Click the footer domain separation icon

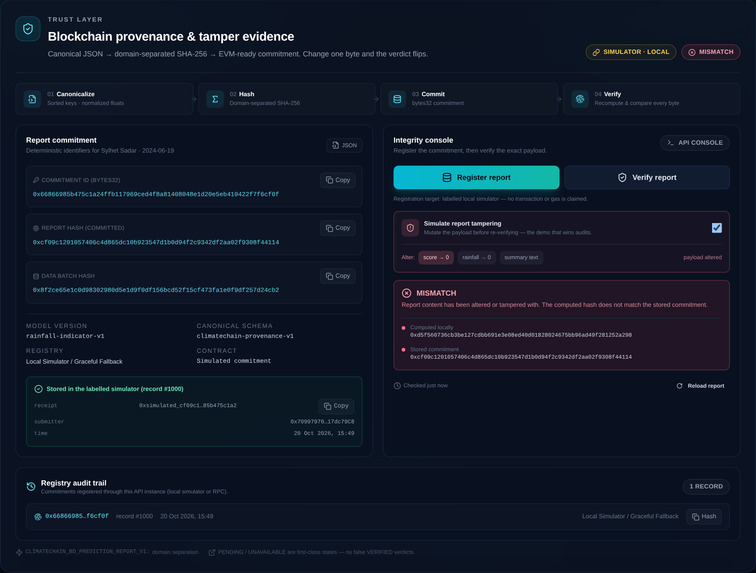click(x=19, y=552)
